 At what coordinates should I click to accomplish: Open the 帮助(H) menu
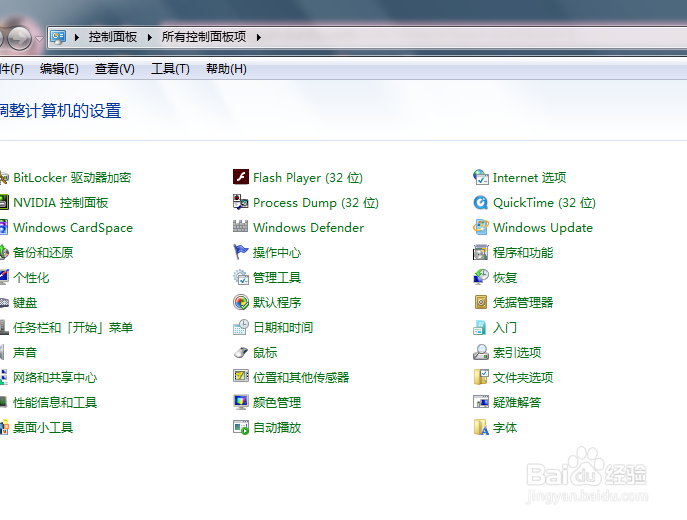[226, 69]
